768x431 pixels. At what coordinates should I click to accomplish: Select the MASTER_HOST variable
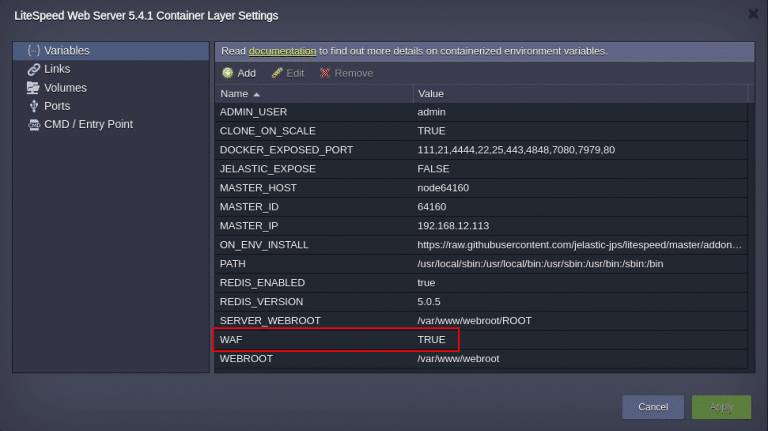click(x=258, y=188)
